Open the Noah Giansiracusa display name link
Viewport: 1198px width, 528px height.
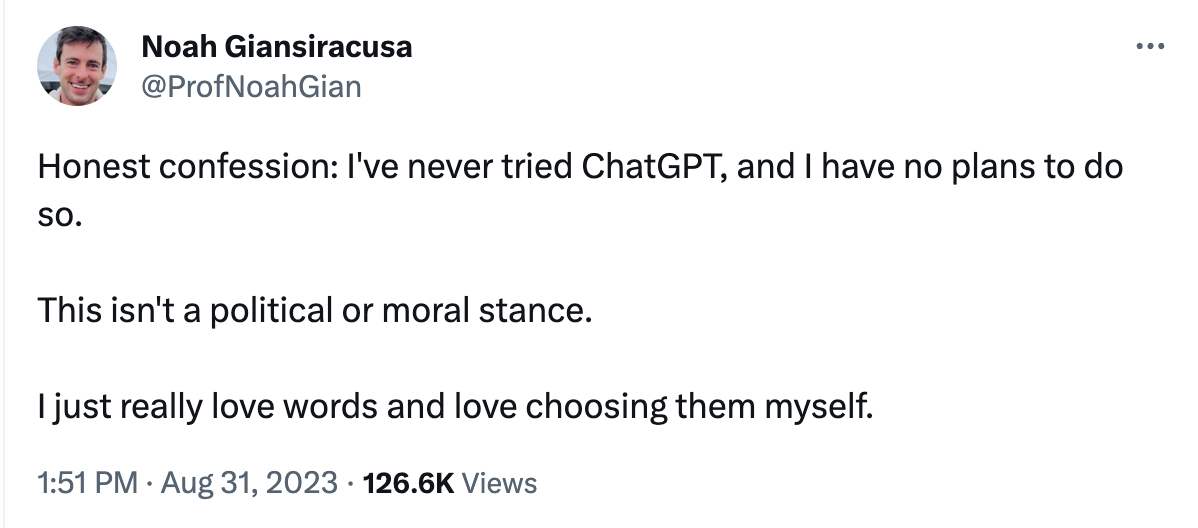(277, 47)
